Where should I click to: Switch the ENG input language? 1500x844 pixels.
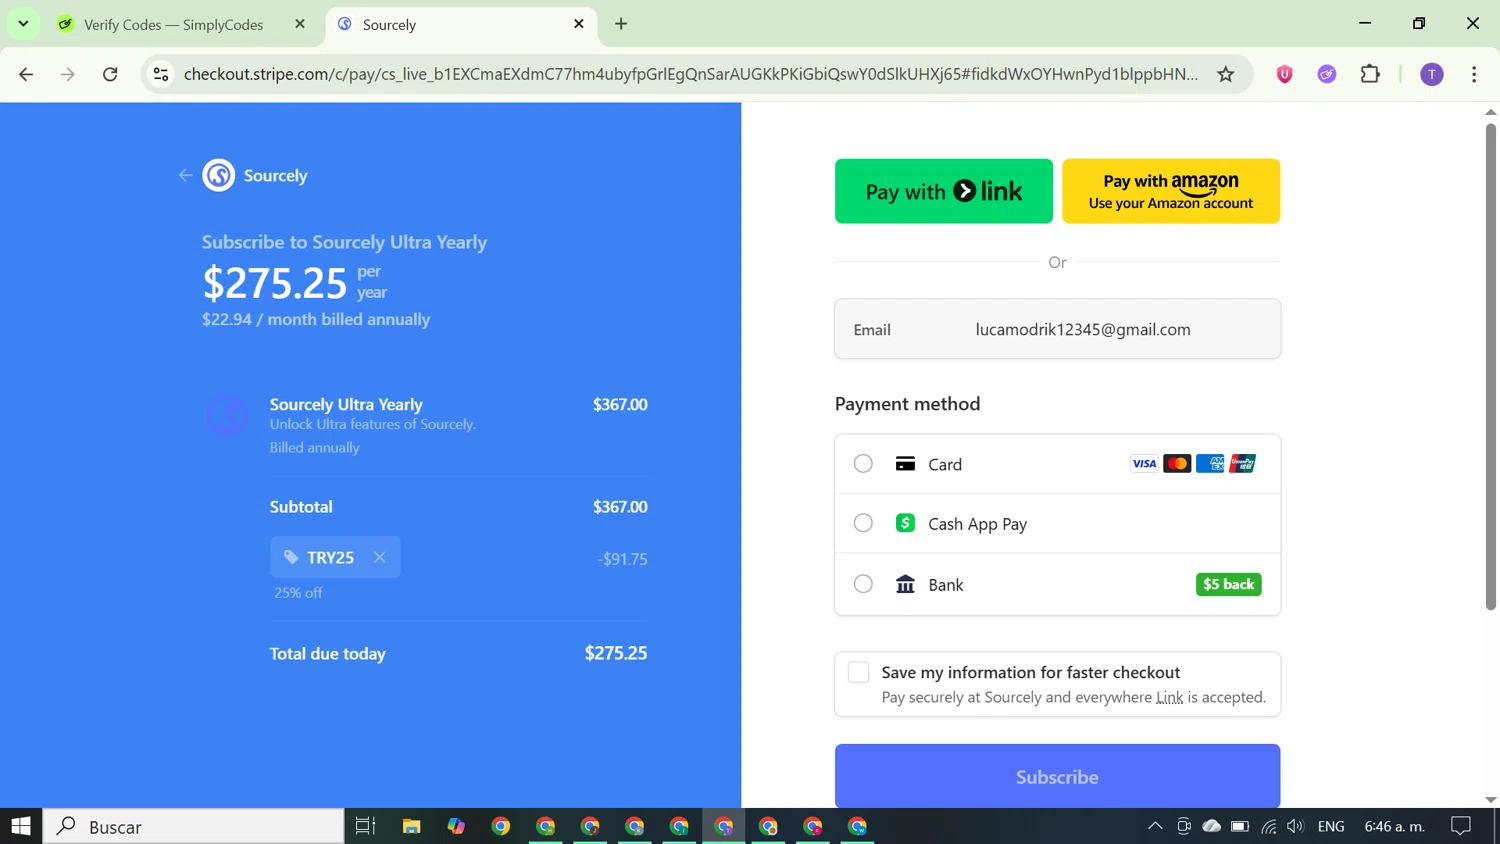click(x=1331, y=826)
